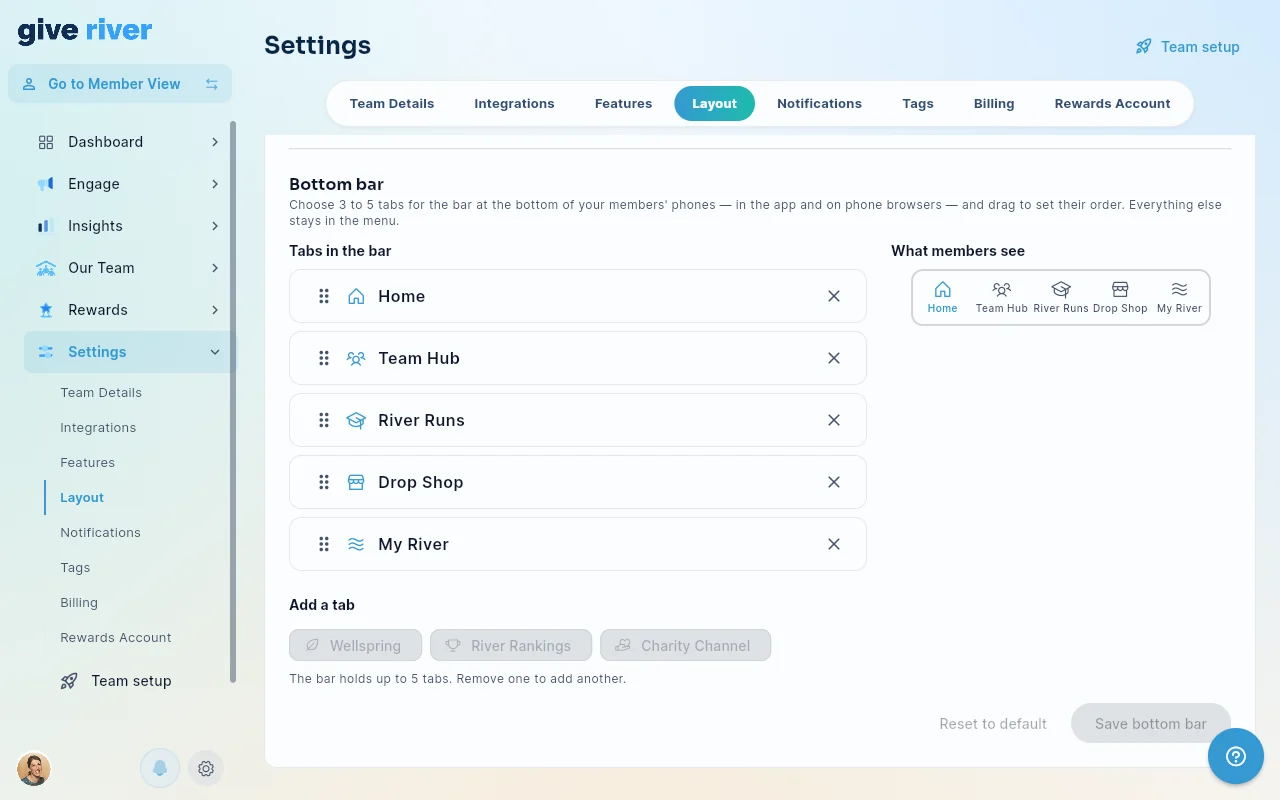Add the Wellspring tab chip
The width and height of the screenshot is (1280, 800).
(356, 645)
